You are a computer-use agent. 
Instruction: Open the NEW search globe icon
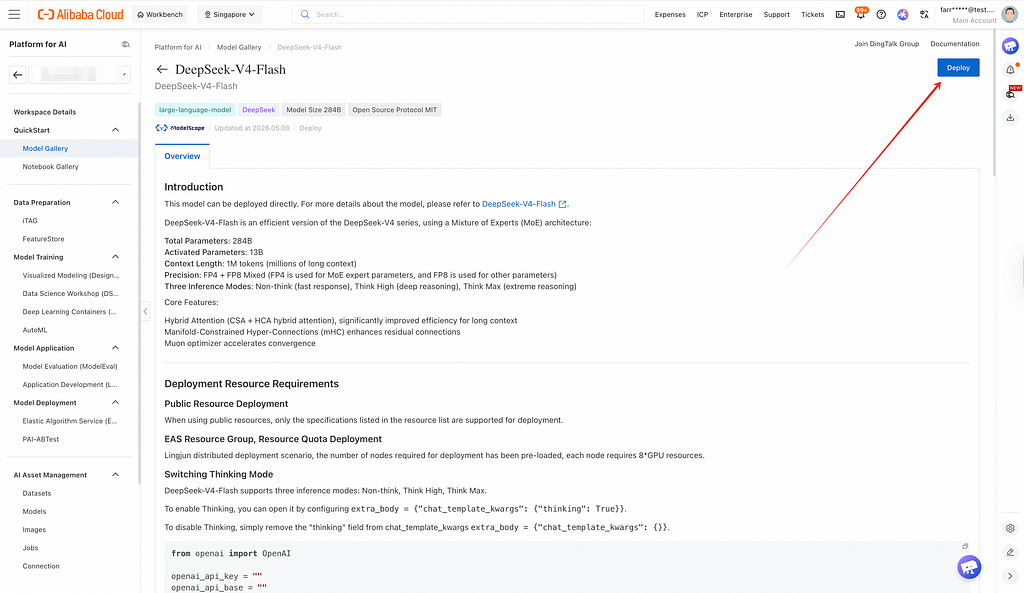pyautogui.click(x=1011, y=93)
